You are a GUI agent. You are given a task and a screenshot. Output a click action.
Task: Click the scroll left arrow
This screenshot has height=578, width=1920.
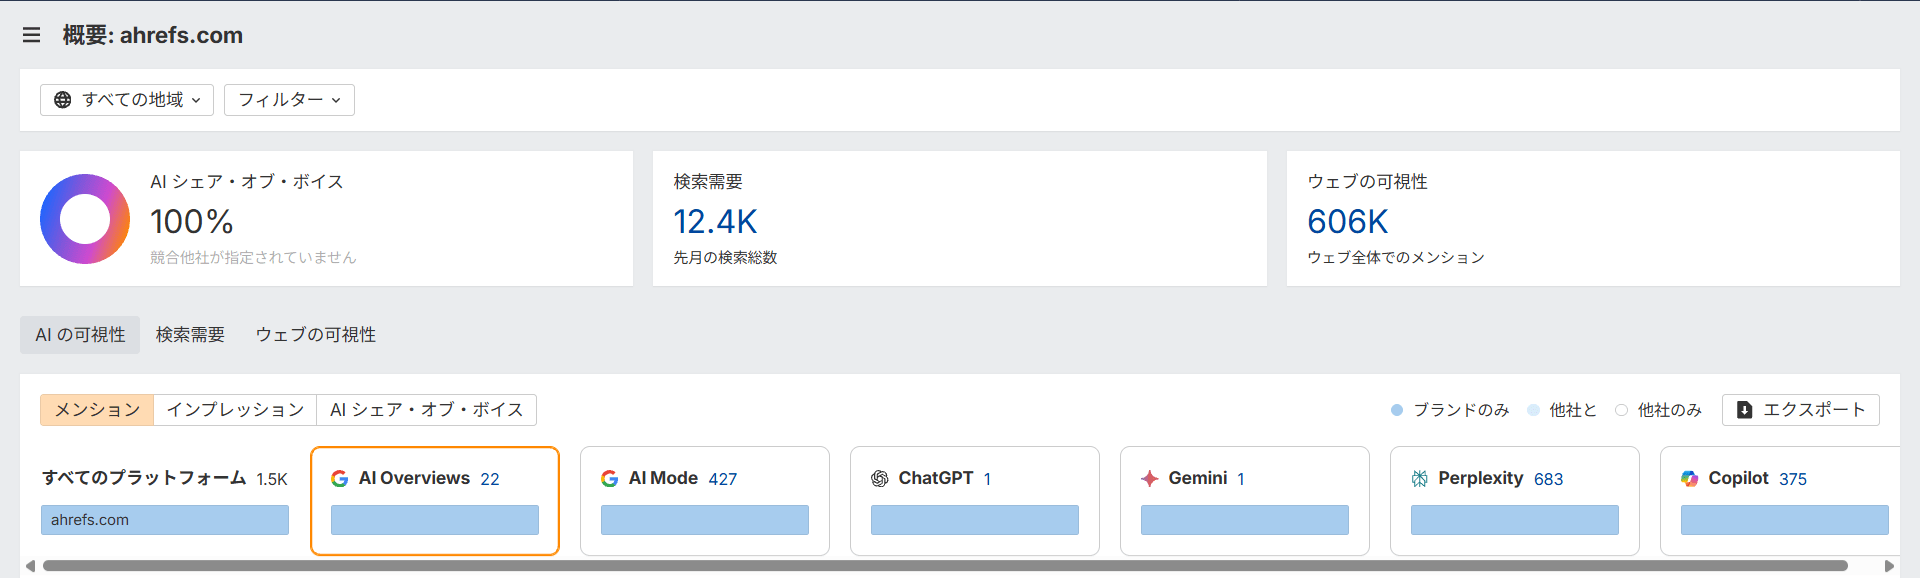coord(30,566)
